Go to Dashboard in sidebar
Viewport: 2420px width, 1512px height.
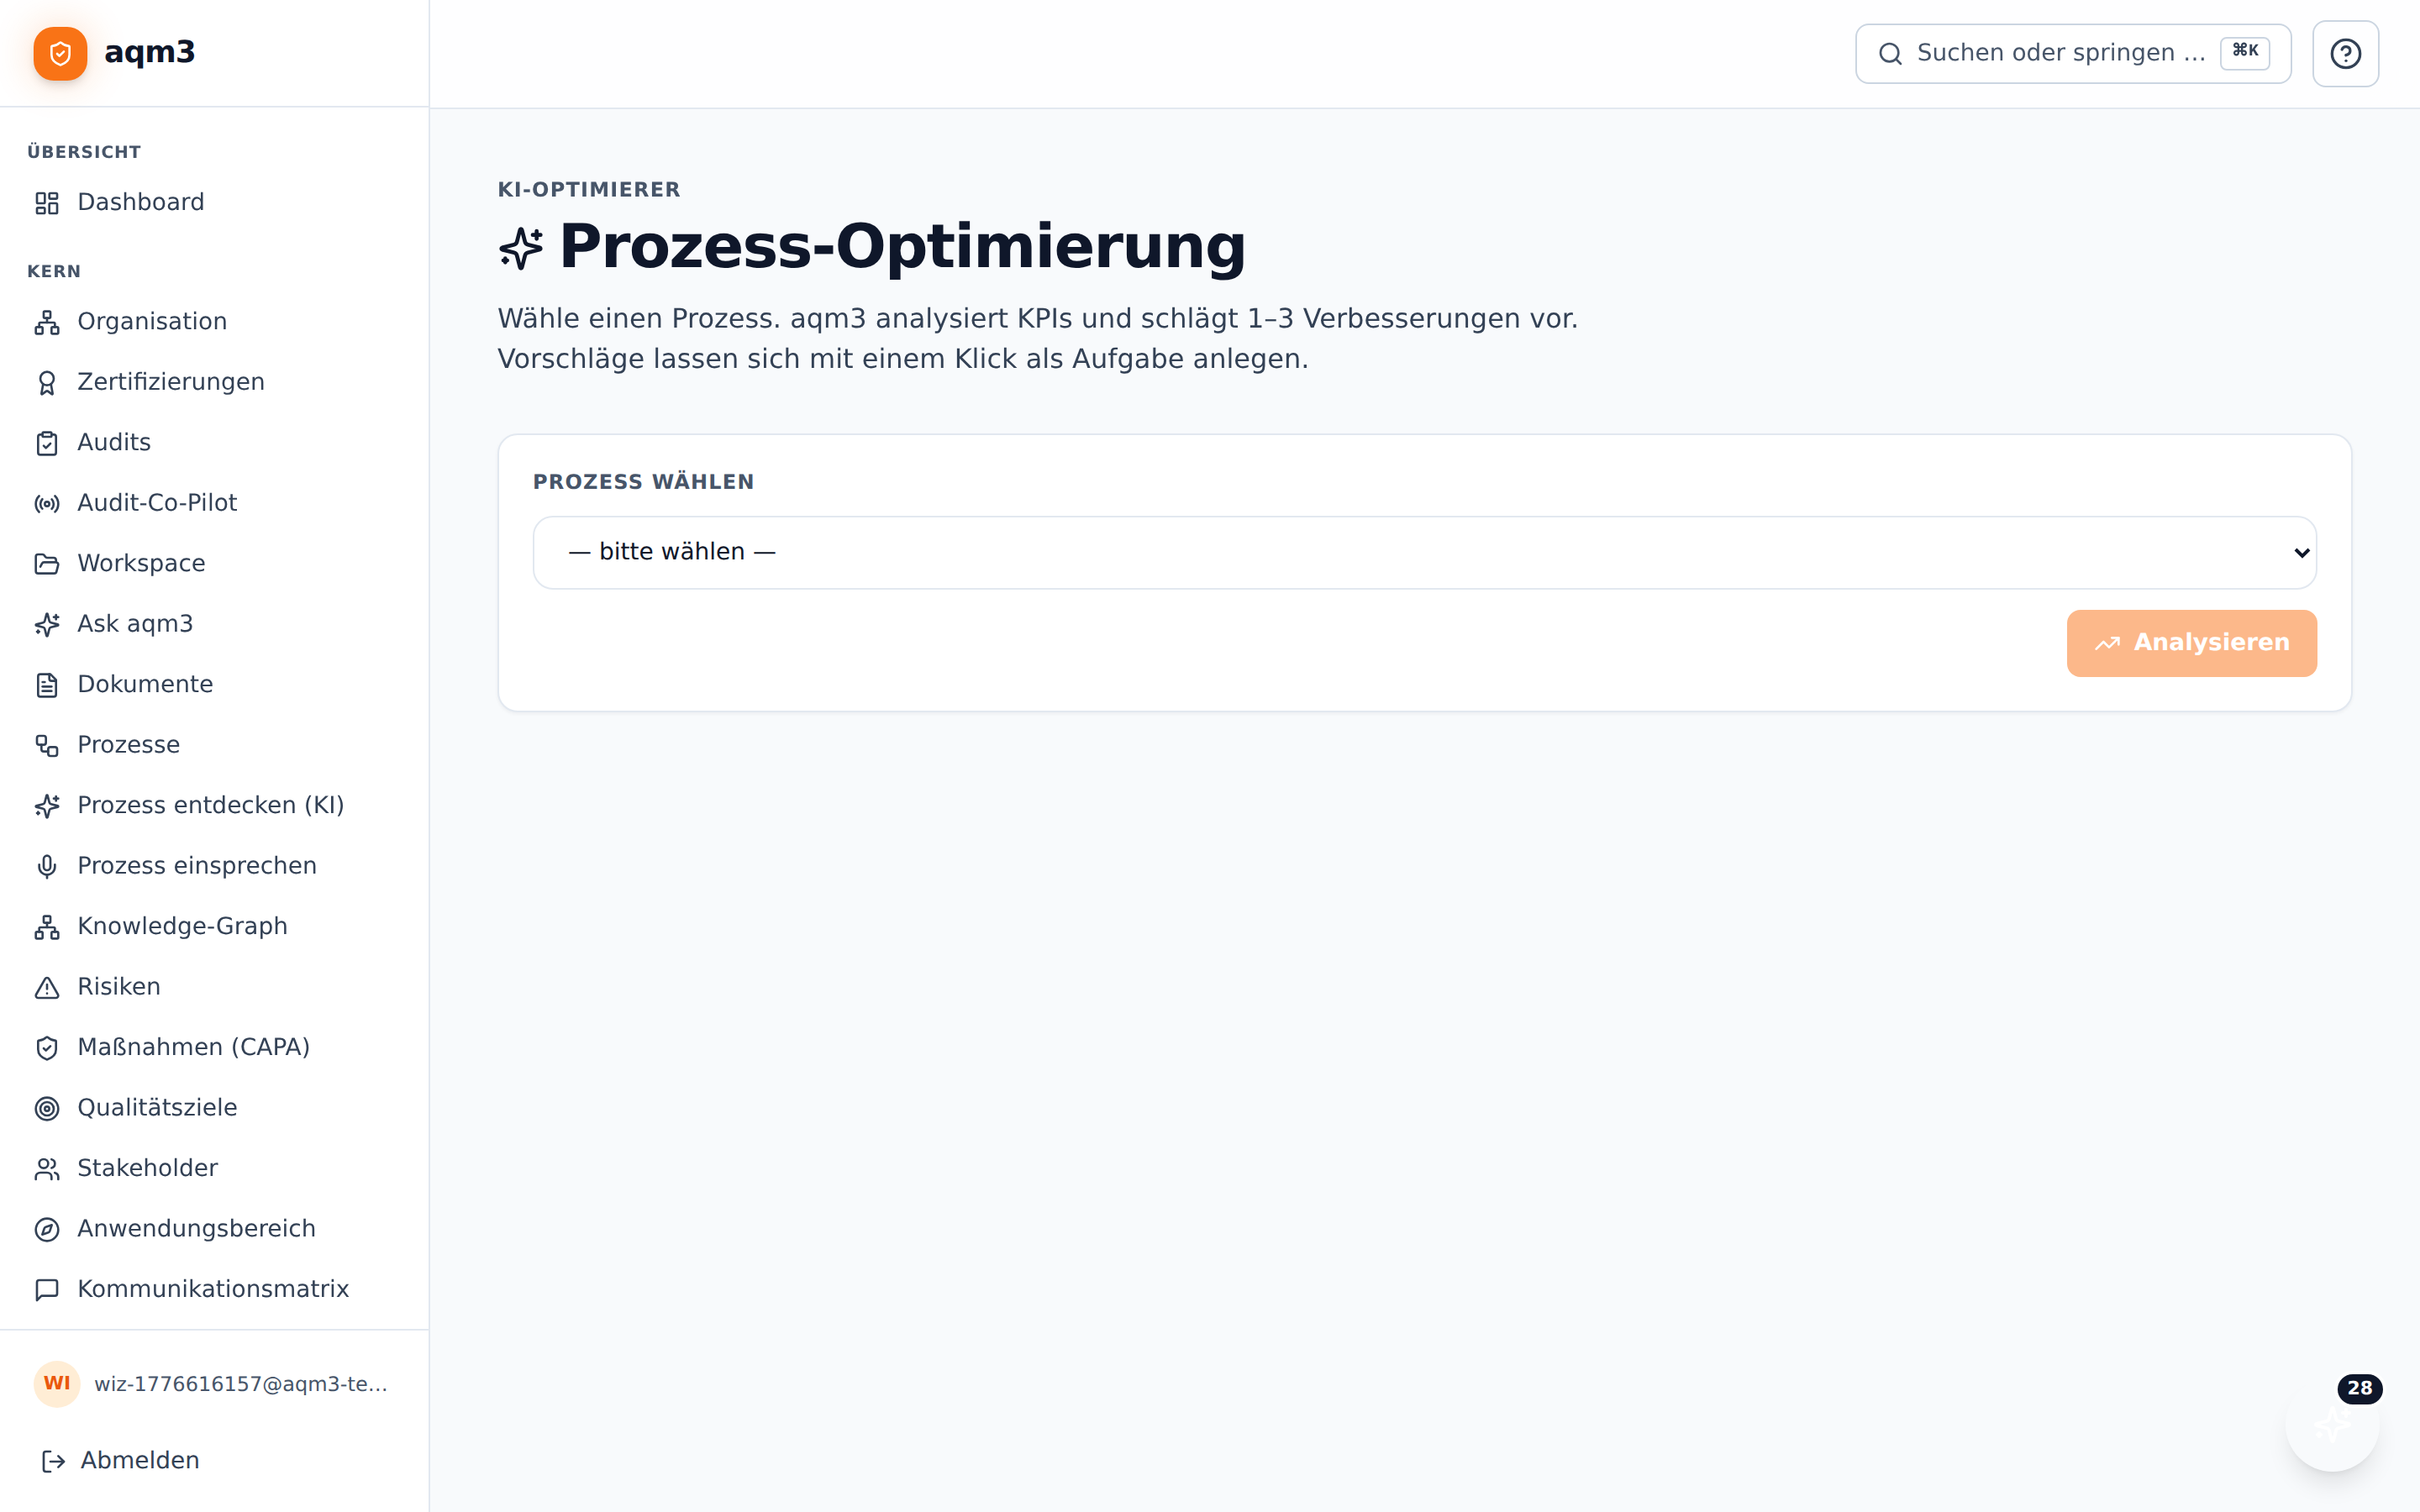pos(214,202)
